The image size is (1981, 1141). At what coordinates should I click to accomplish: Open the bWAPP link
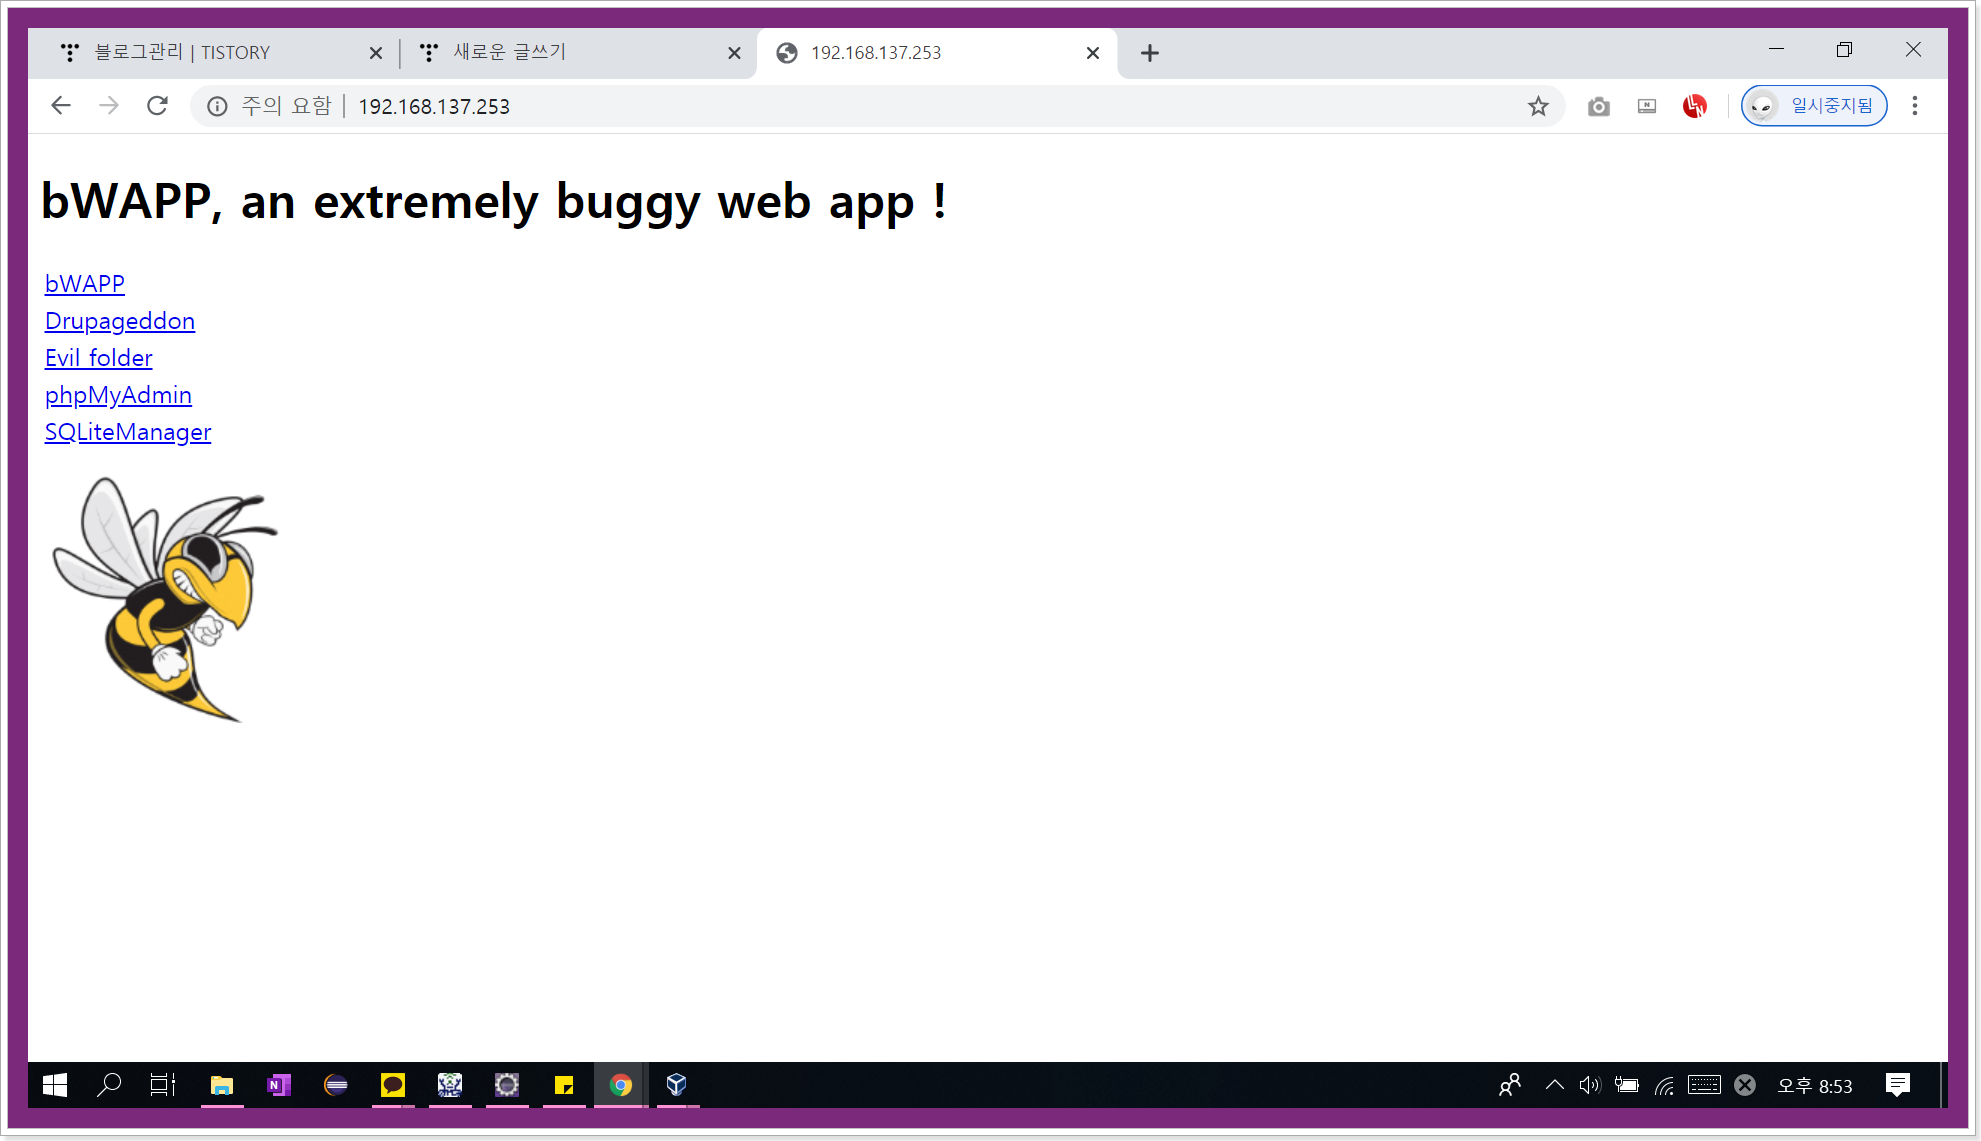pos(85,284)
